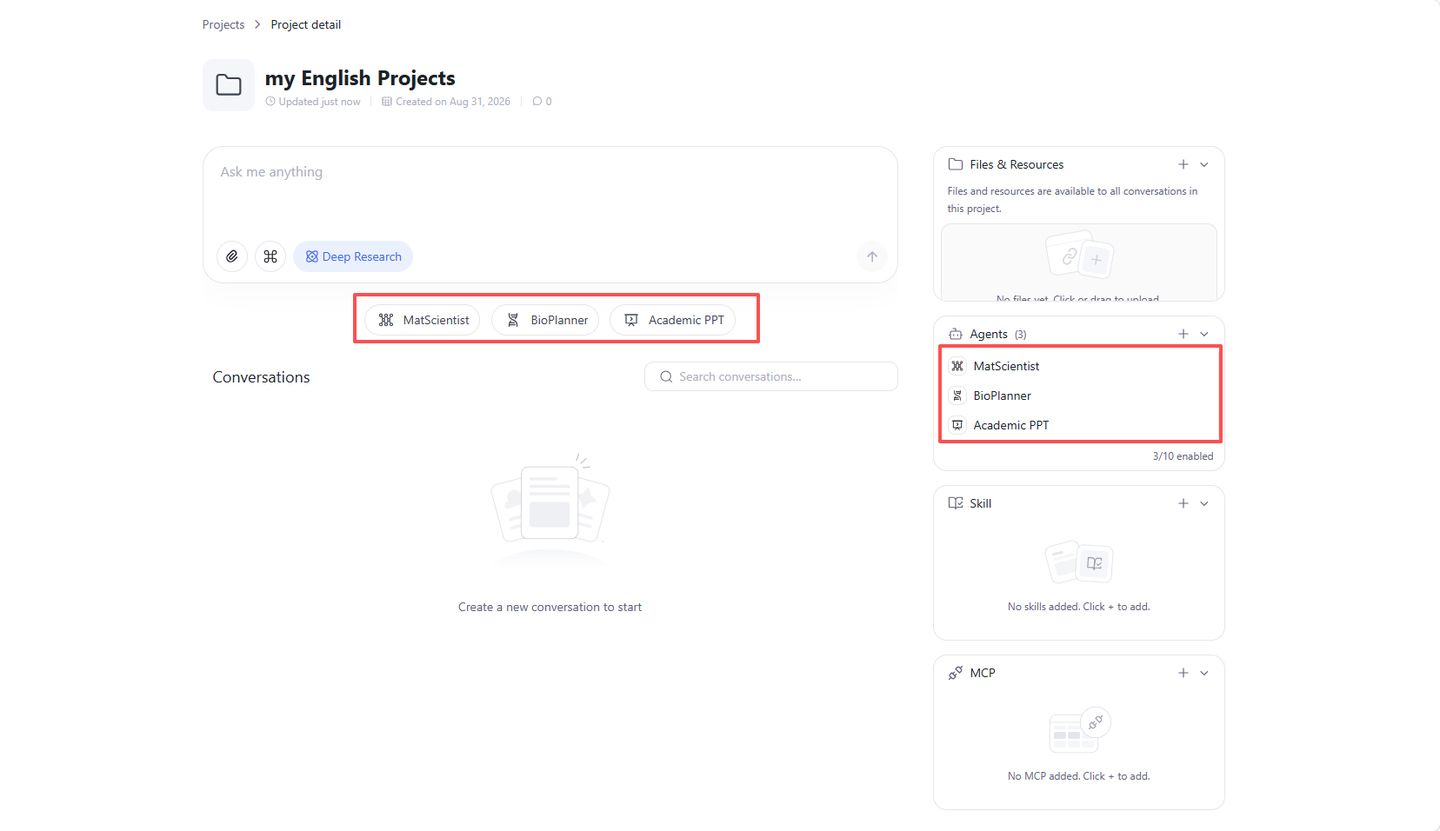Click the file upload drop area

coord(1079,262)
